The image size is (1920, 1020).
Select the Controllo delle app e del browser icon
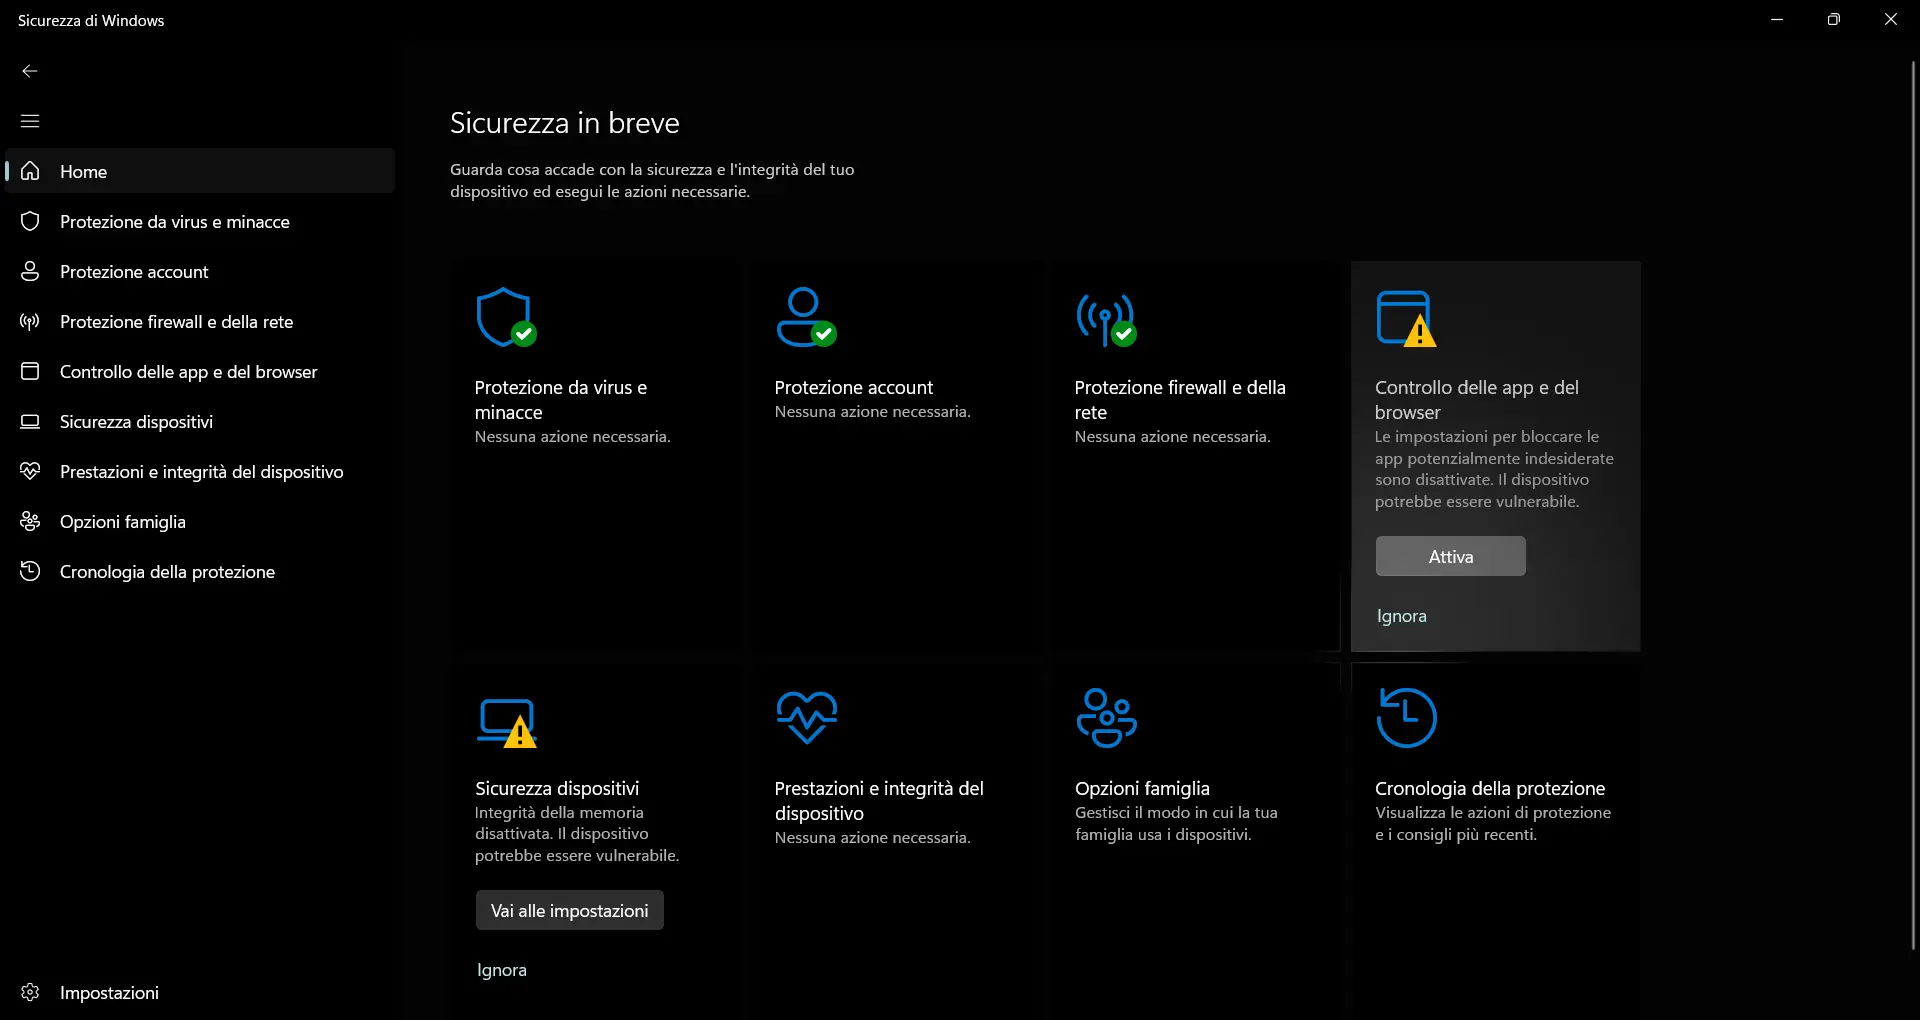tap(30, 371)
